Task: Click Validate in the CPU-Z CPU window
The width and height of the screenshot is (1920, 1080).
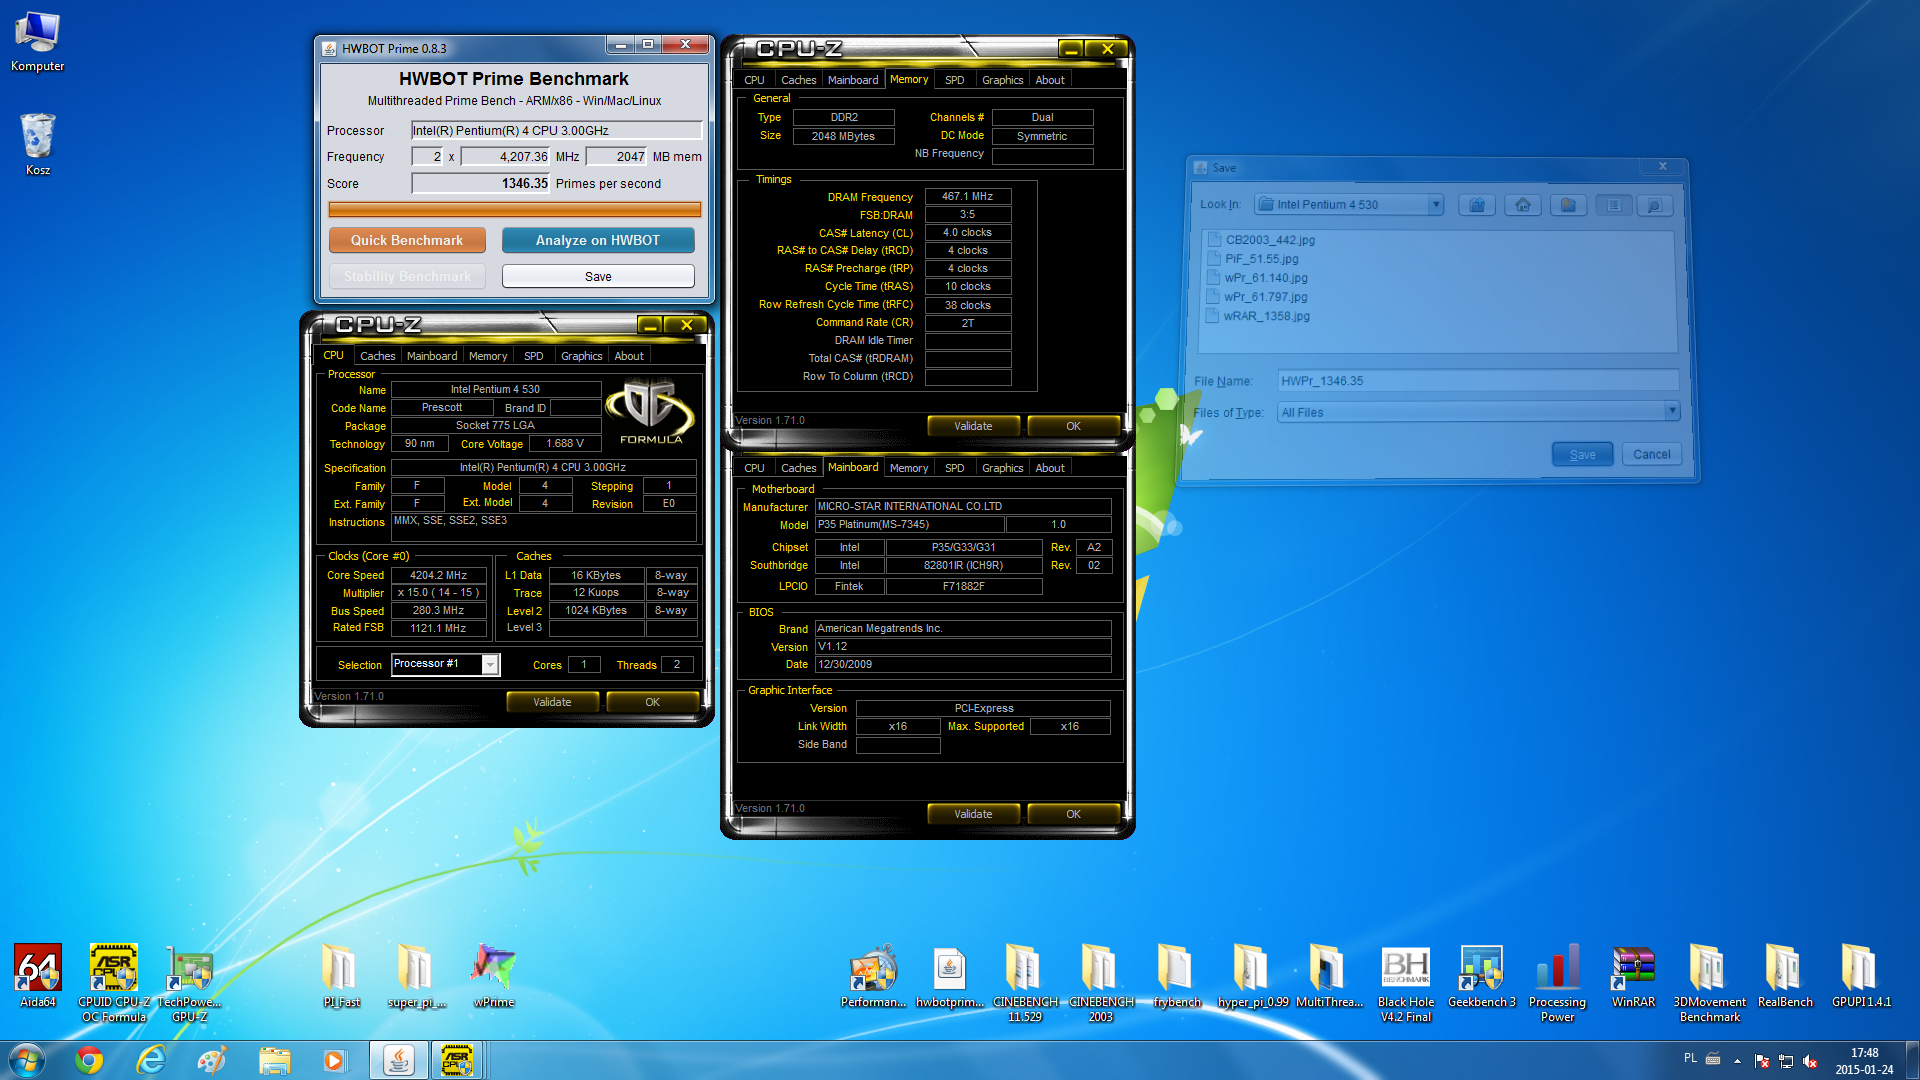Action: tap(552, 702)
